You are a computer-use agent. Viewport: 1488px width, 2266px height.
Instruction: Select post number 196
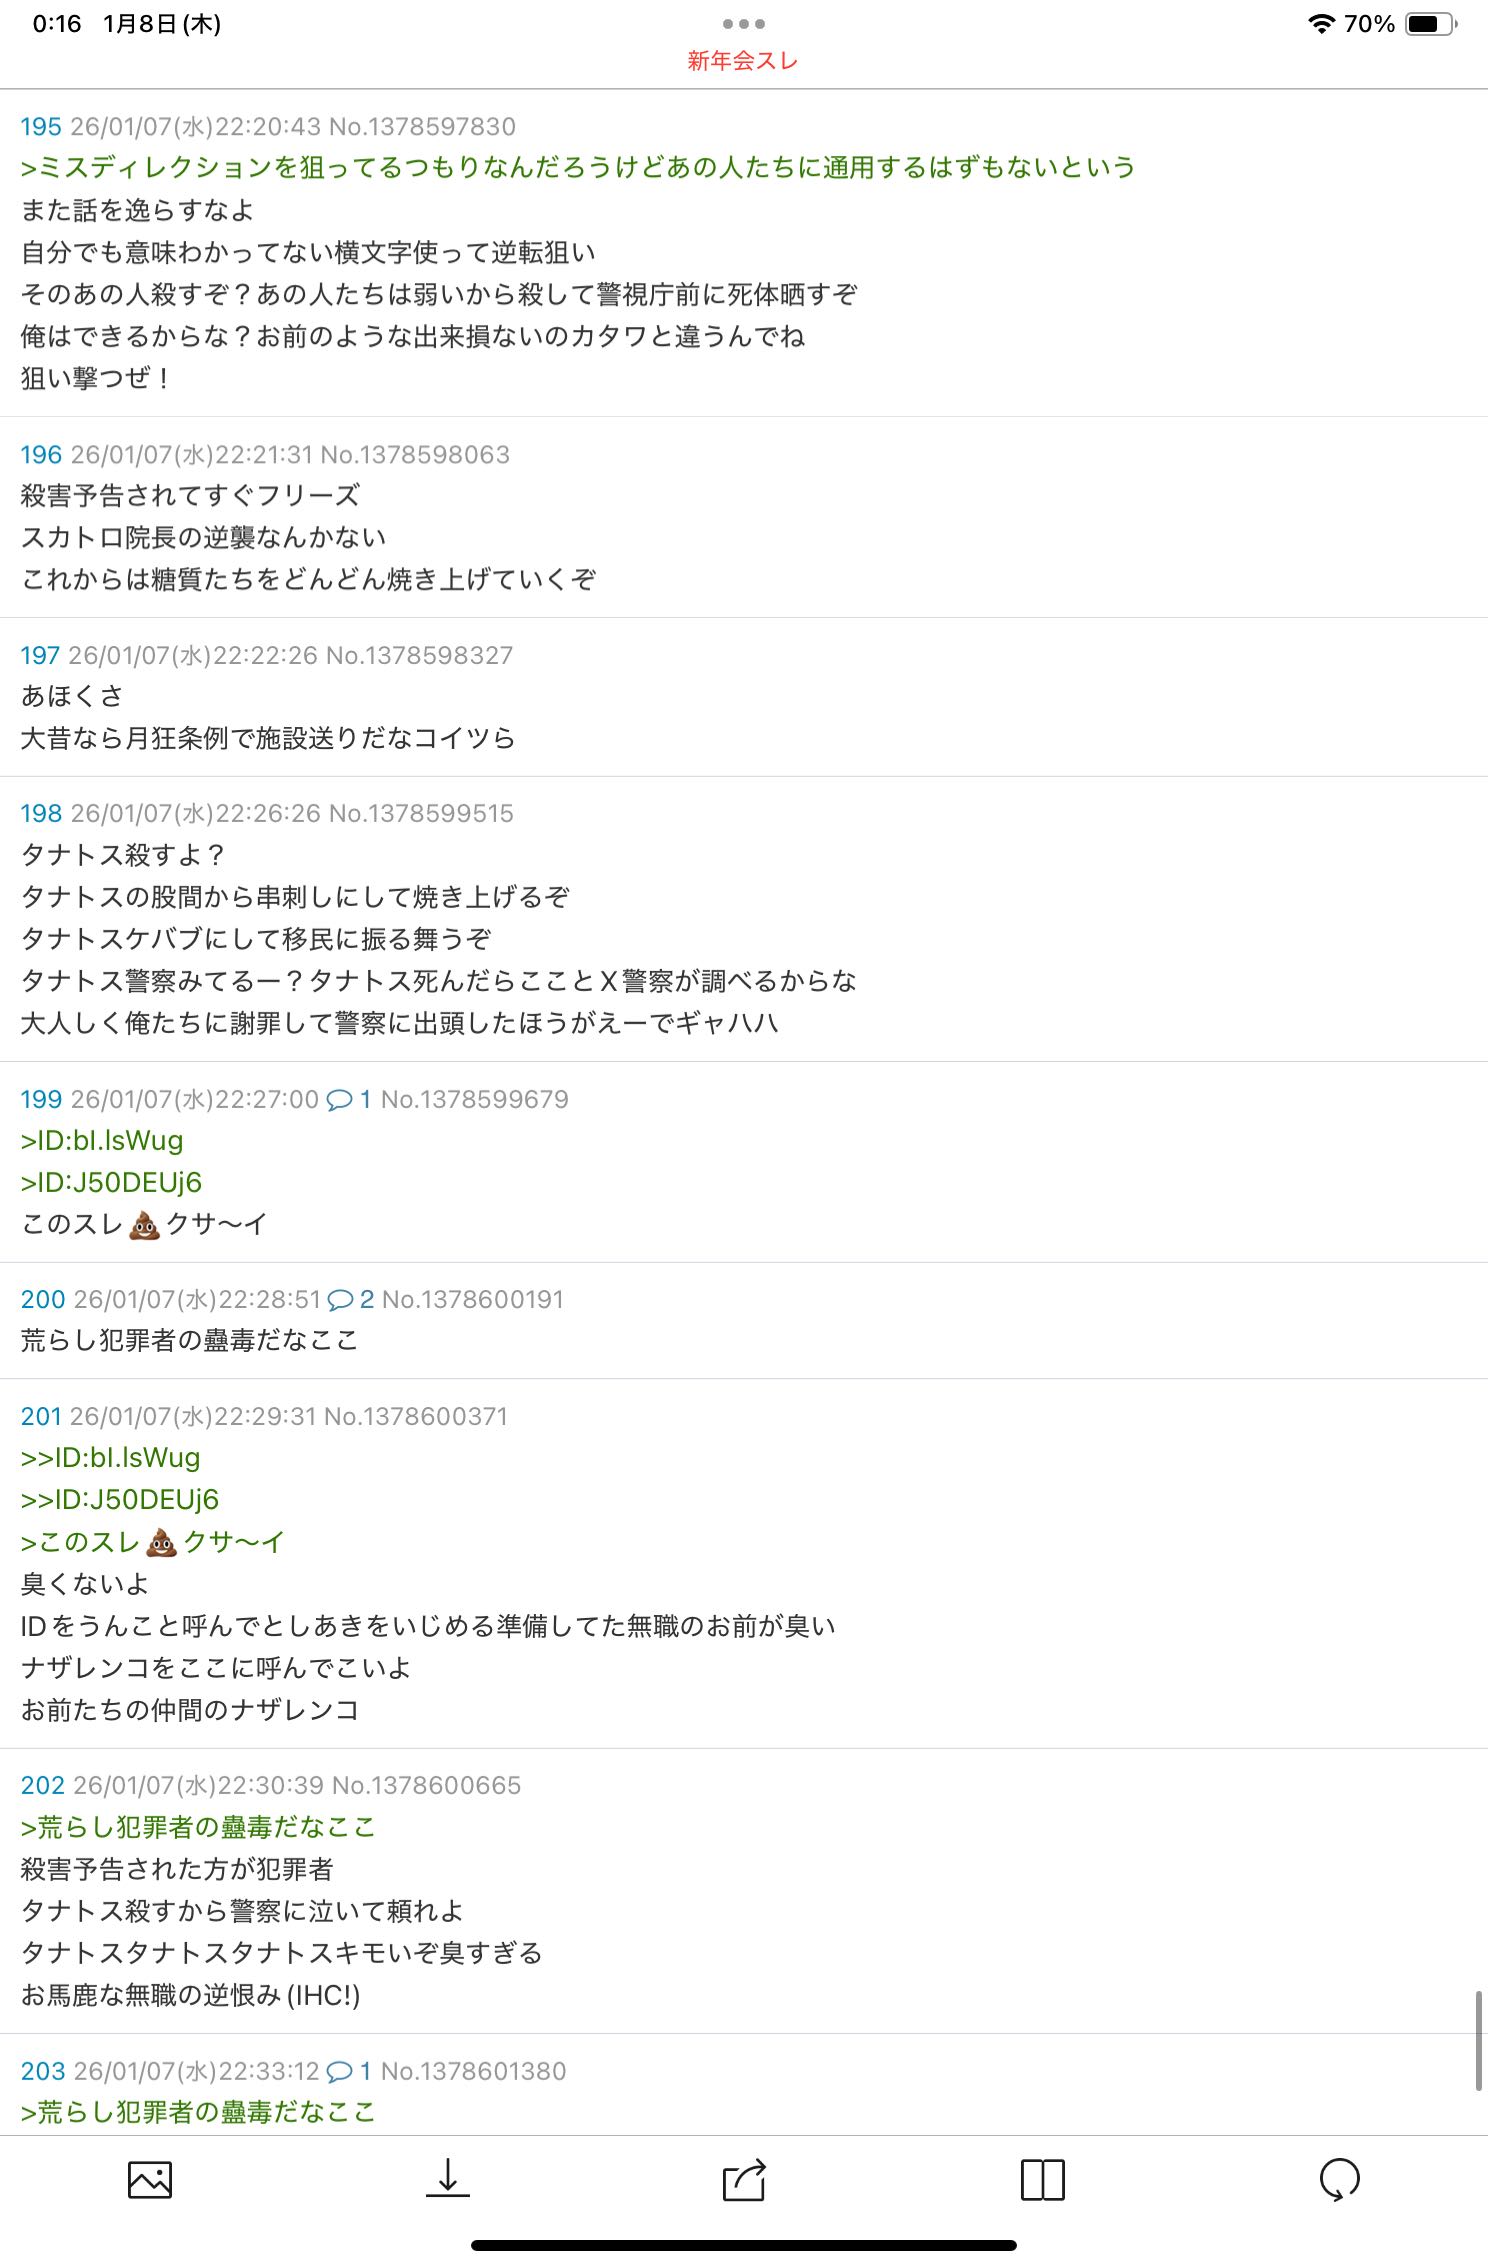[x=41, y=455]
